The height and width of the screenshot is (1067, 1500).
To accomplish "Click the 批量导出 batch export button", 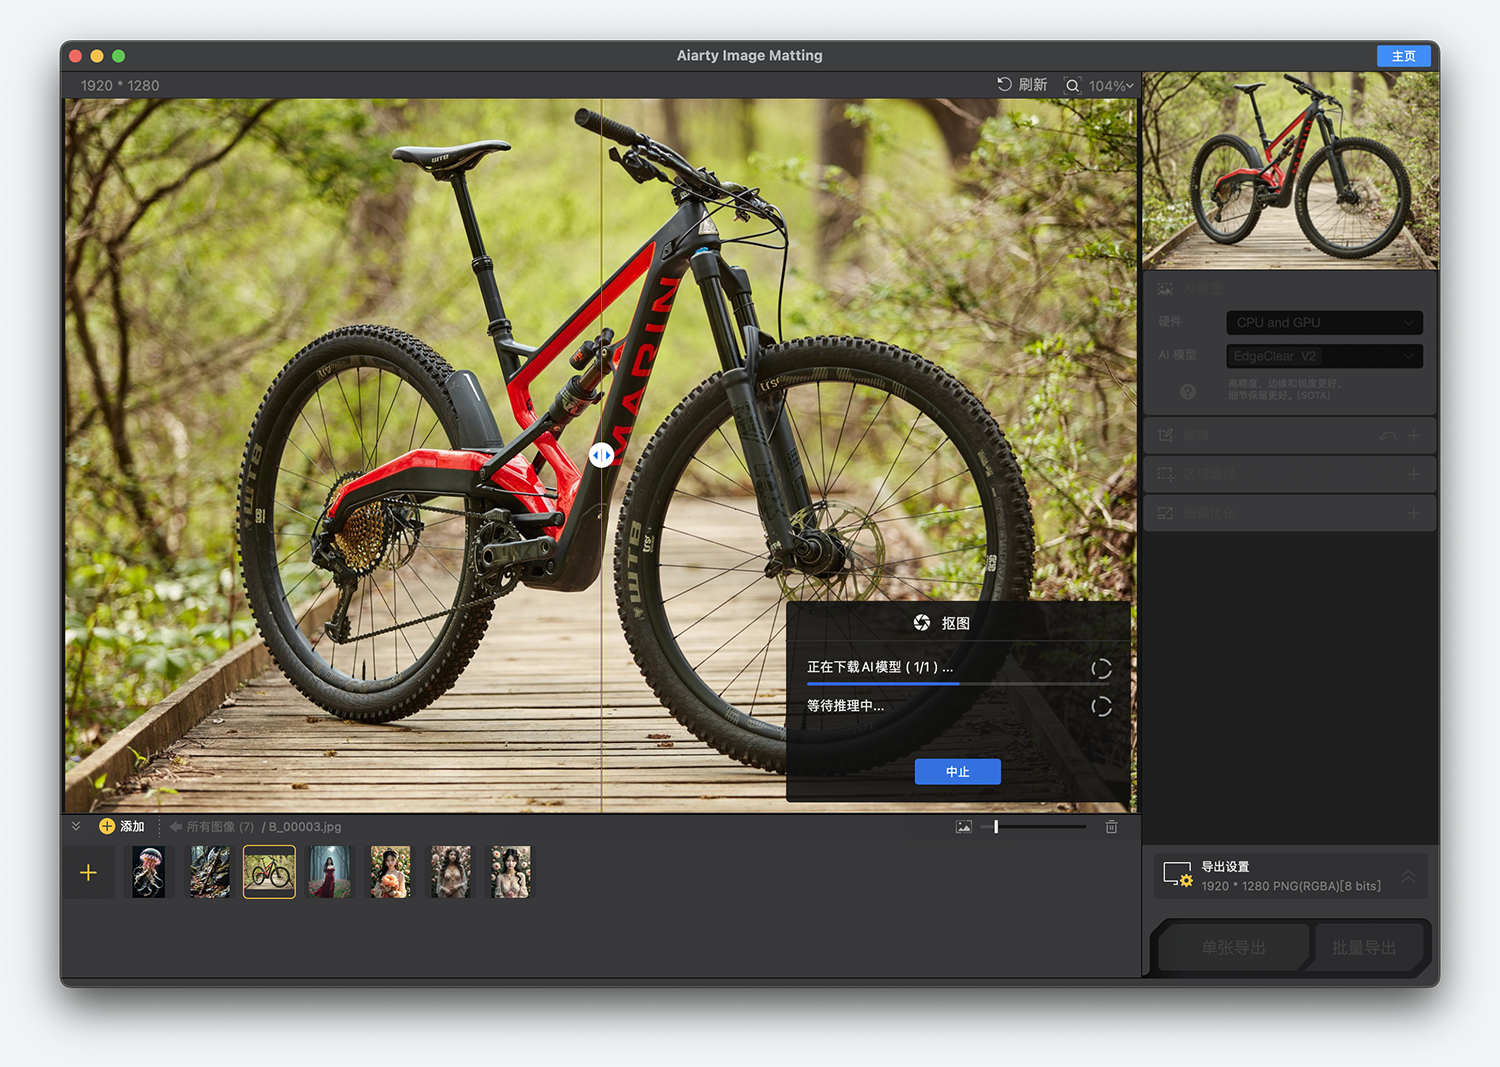I will click(1364, 947).
